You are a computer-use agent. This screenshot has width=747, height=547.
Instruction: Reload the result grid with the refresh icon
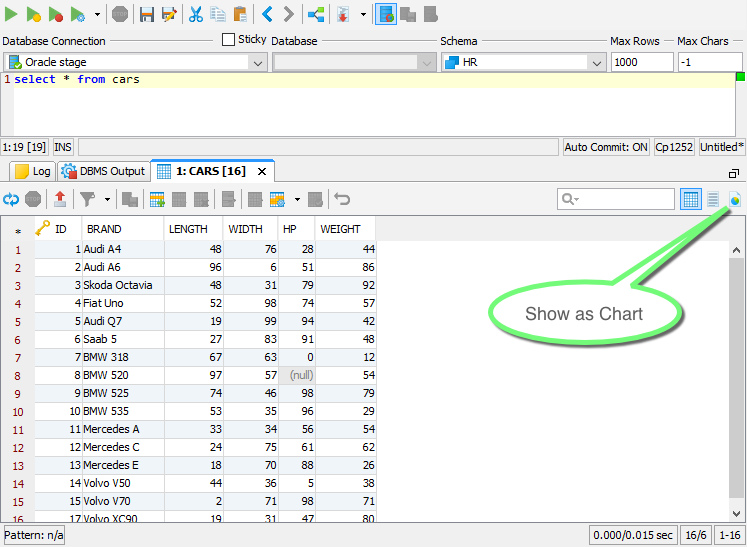coord(11,199)
